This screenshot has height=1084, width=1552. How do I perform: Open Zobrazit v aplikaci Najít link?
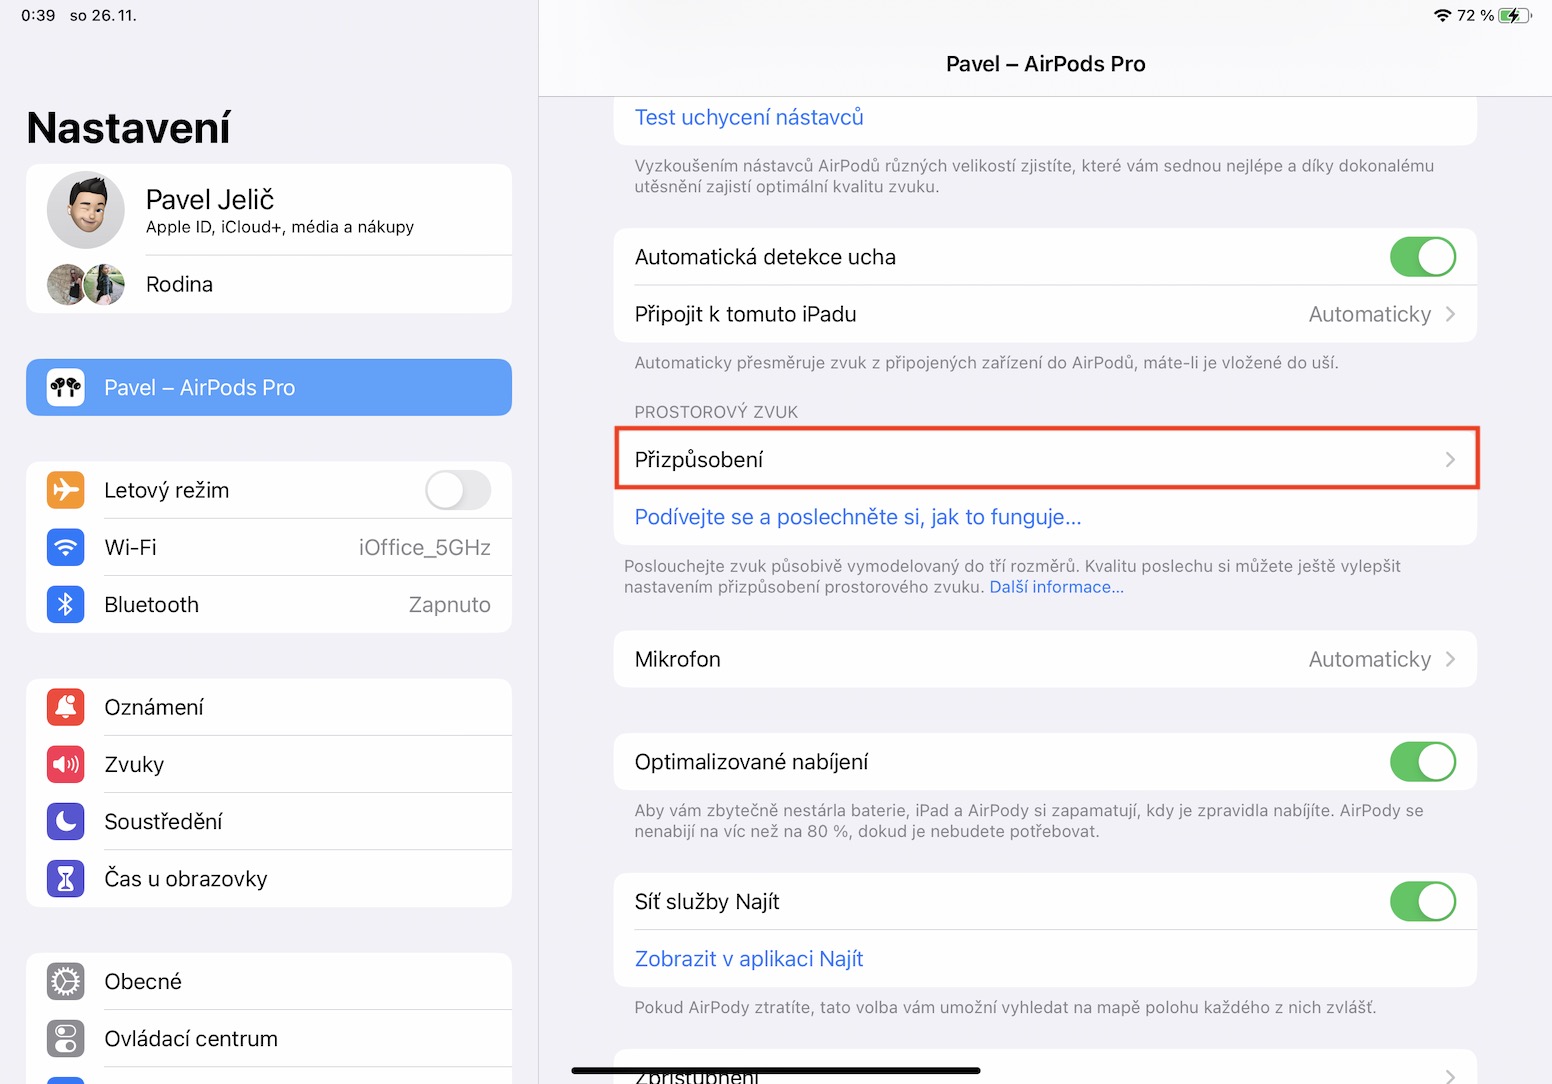749,959
